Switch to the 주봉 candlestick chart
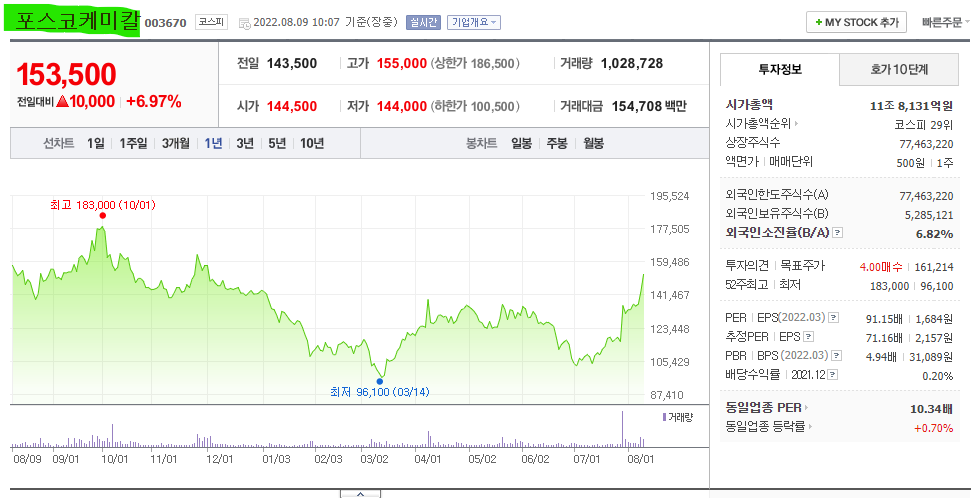Image resolution: width=980 pixels, height=498 pixels. 557,144
